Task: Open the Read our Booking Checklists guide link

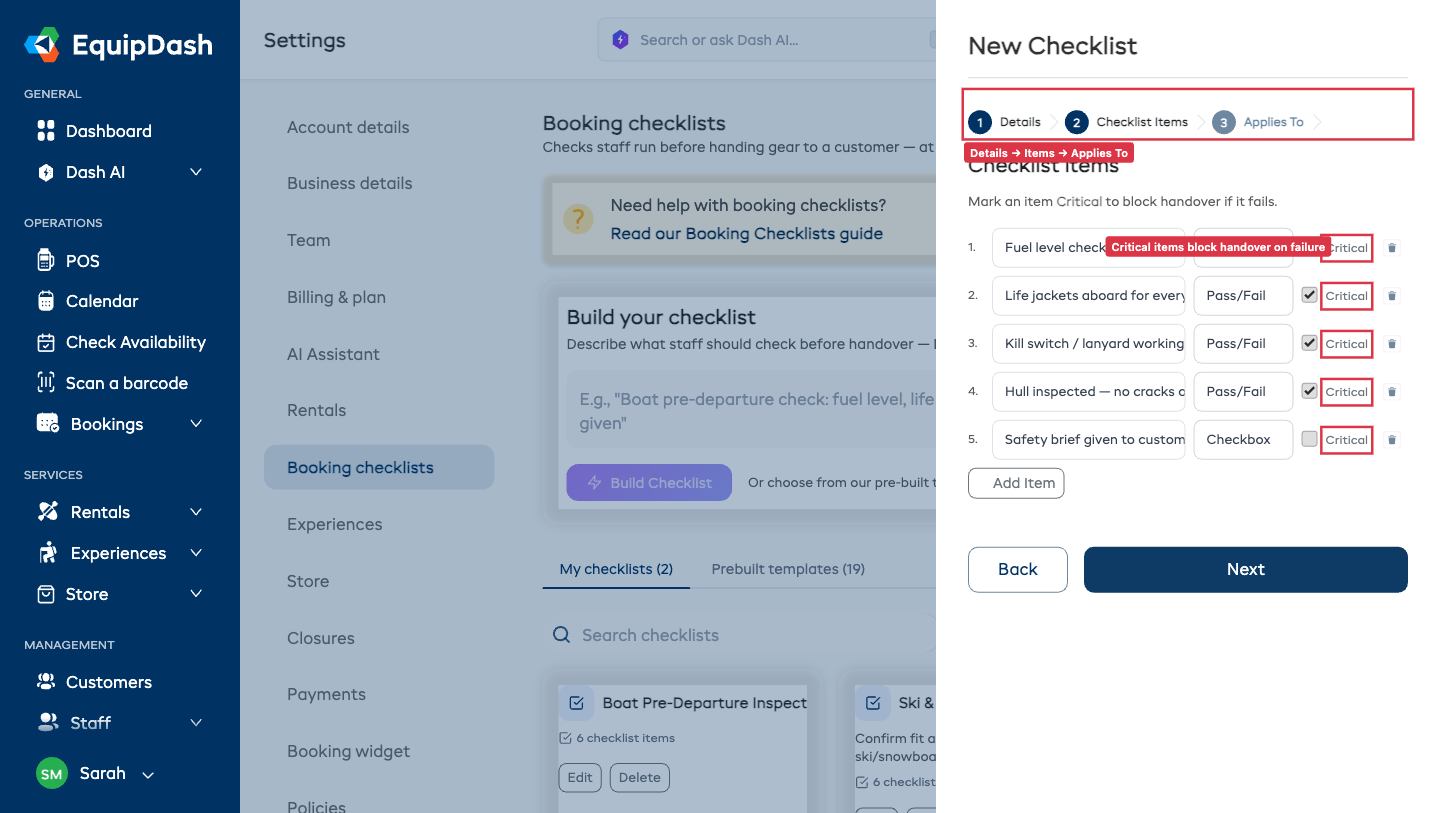Action: tap(747, 234)
